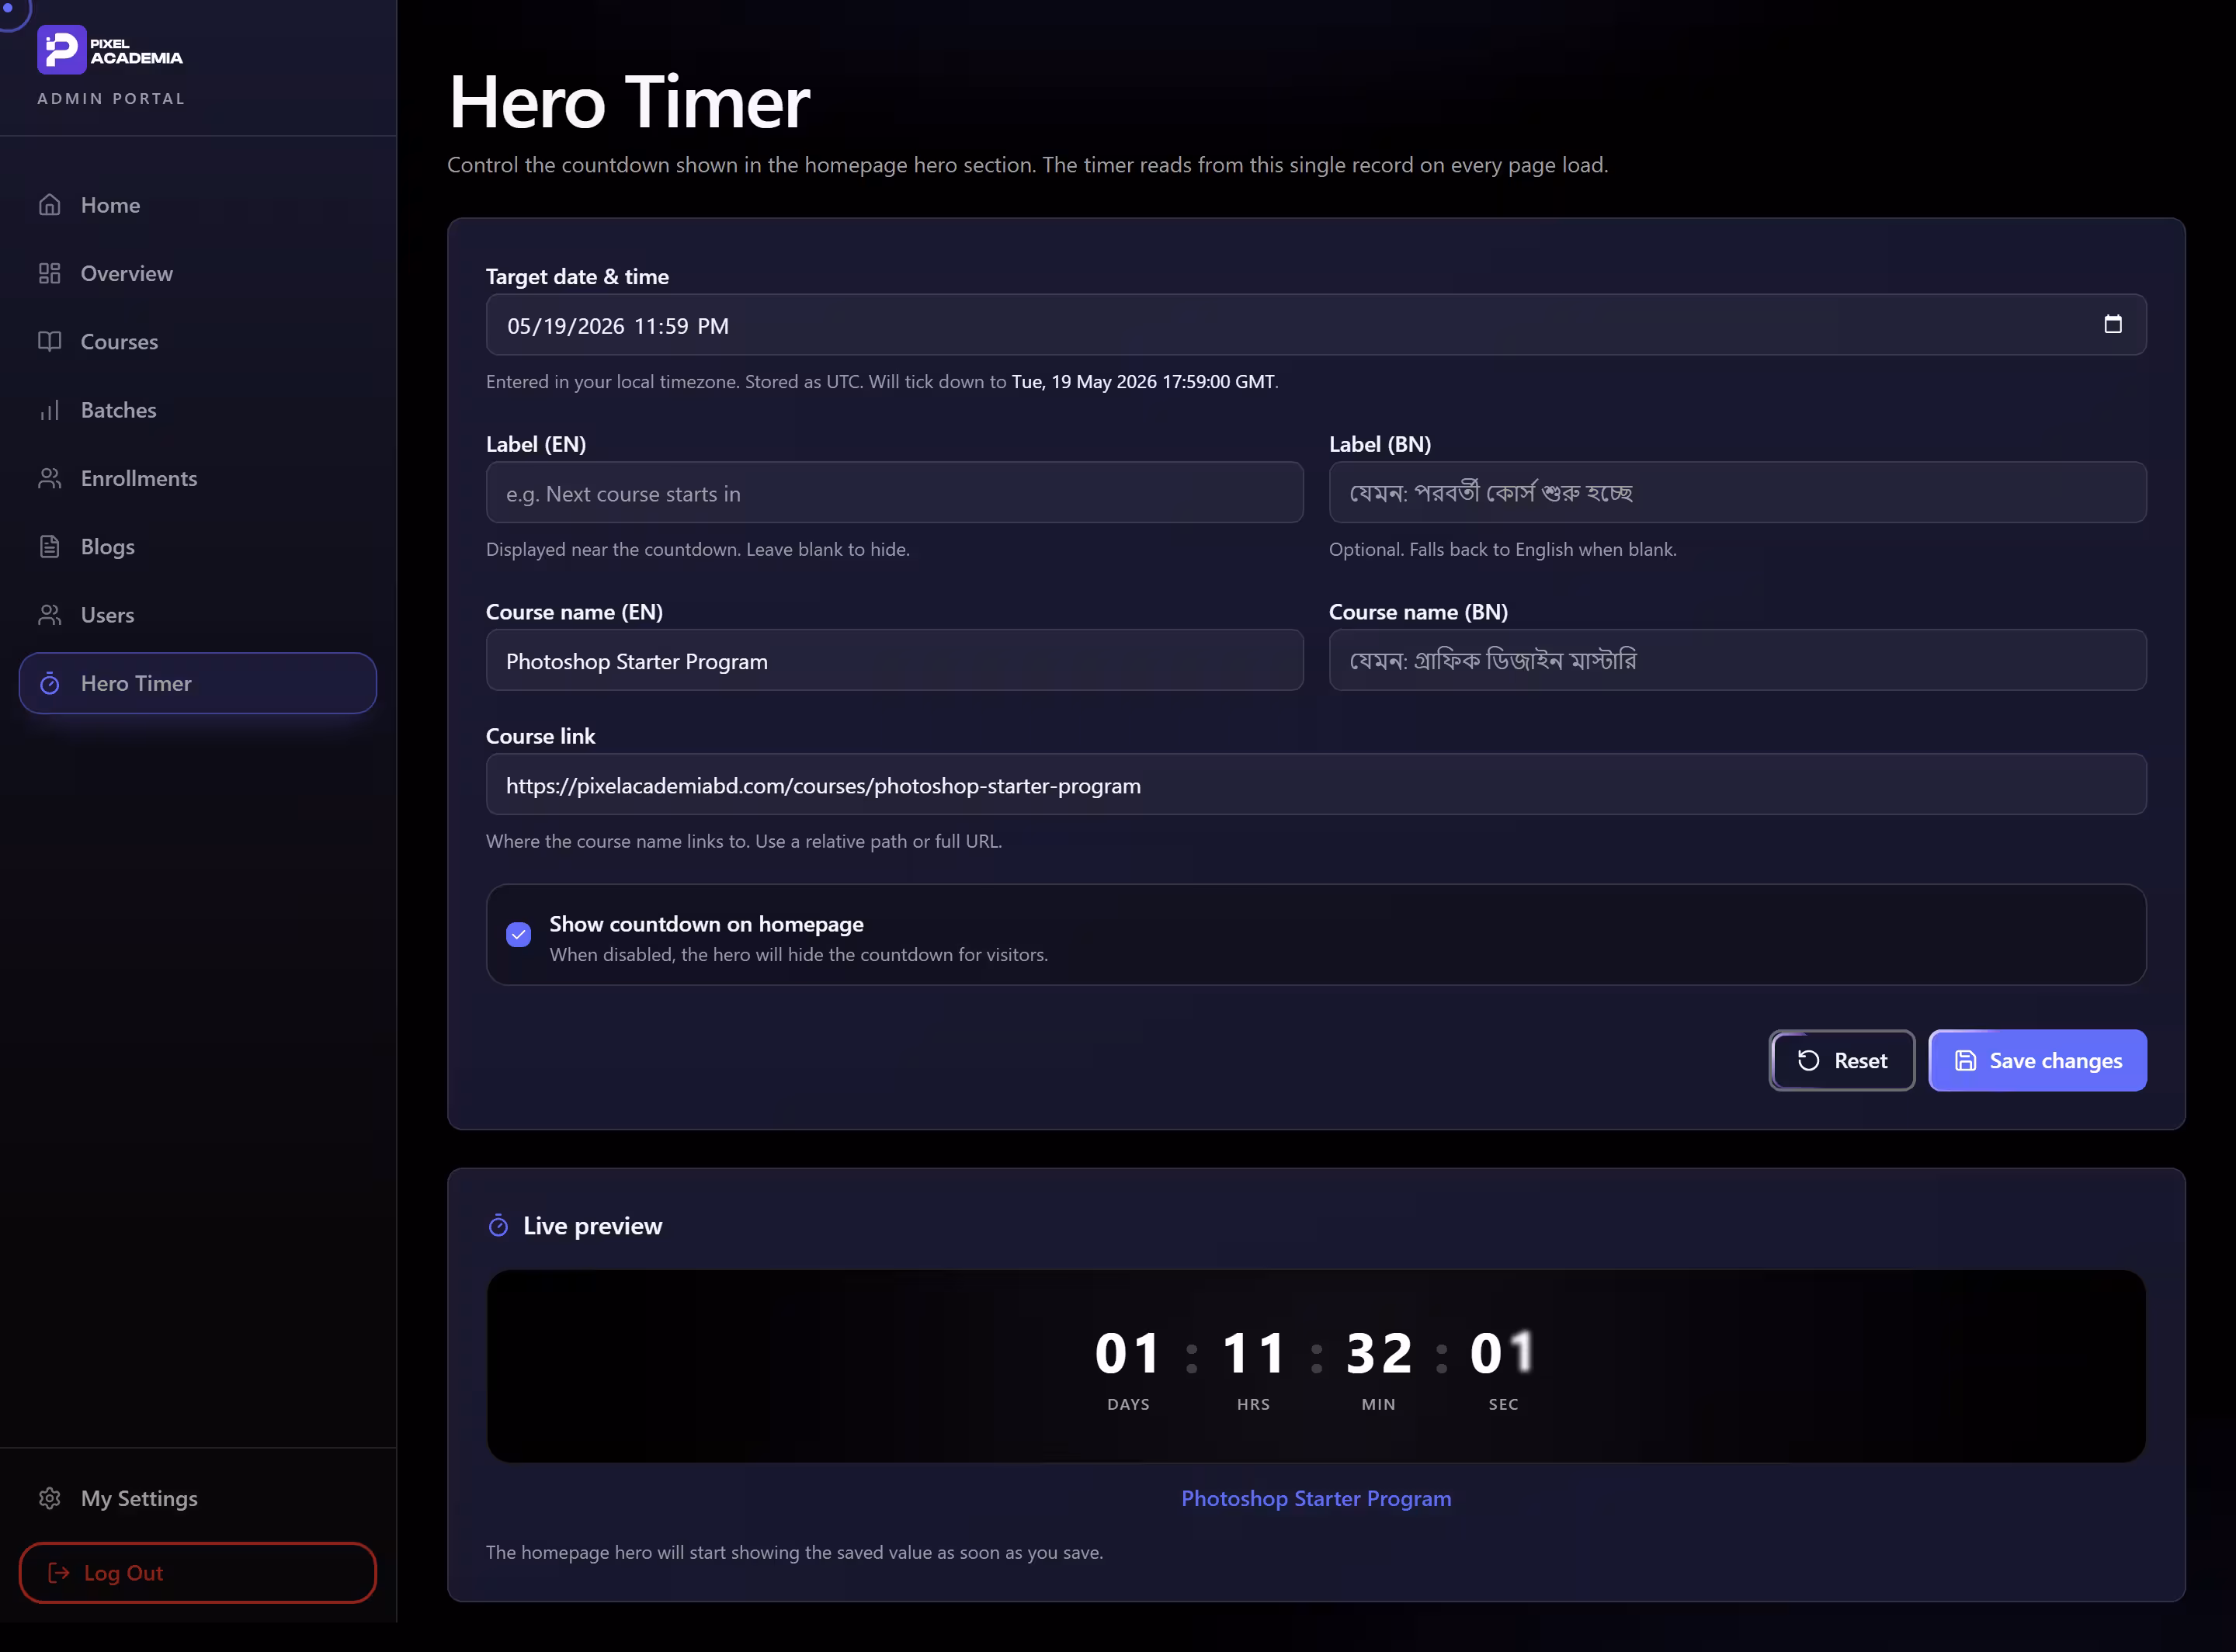2236x1652 pixels.
Task: Click the 'Hero Timer' page heading
Action: coord(629,102)
